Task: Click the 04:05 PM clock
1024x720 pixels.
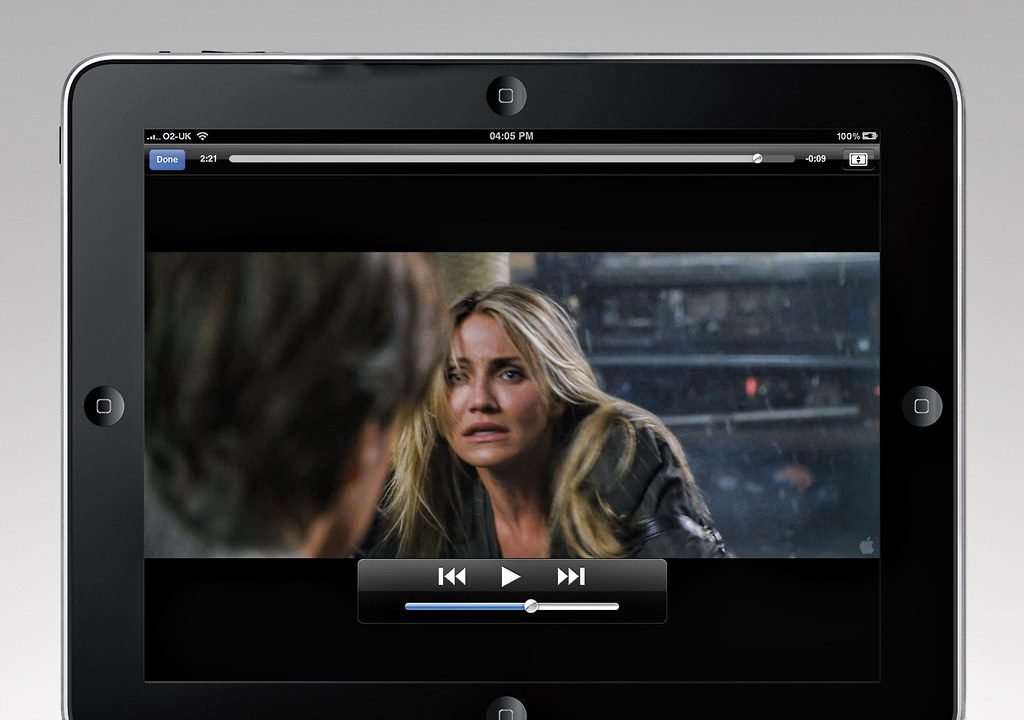Action: coord(511,136)
